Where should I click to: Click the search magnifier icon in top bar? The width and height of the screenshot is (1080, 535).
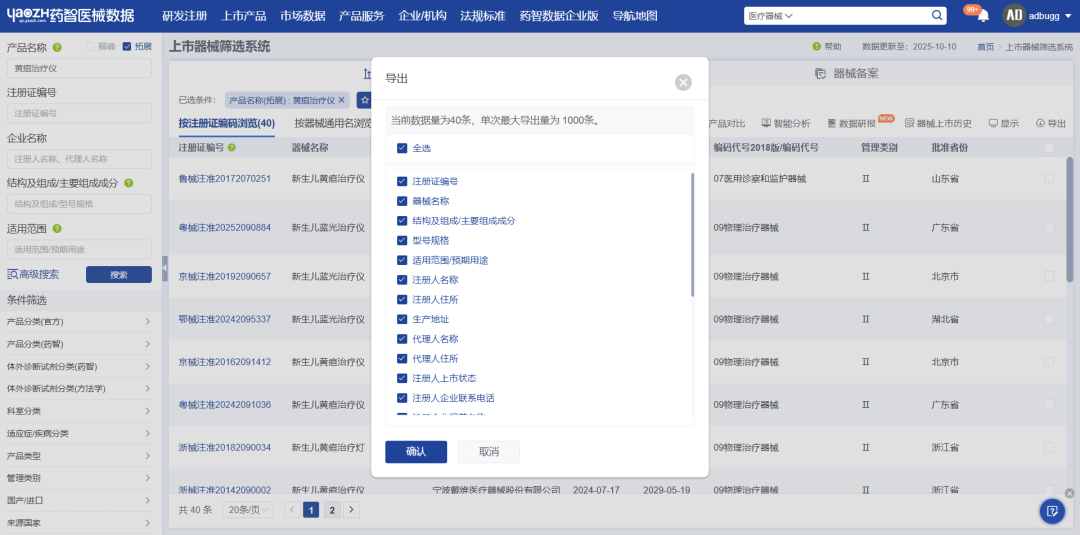pyautogui.click(x=937, y=15)
